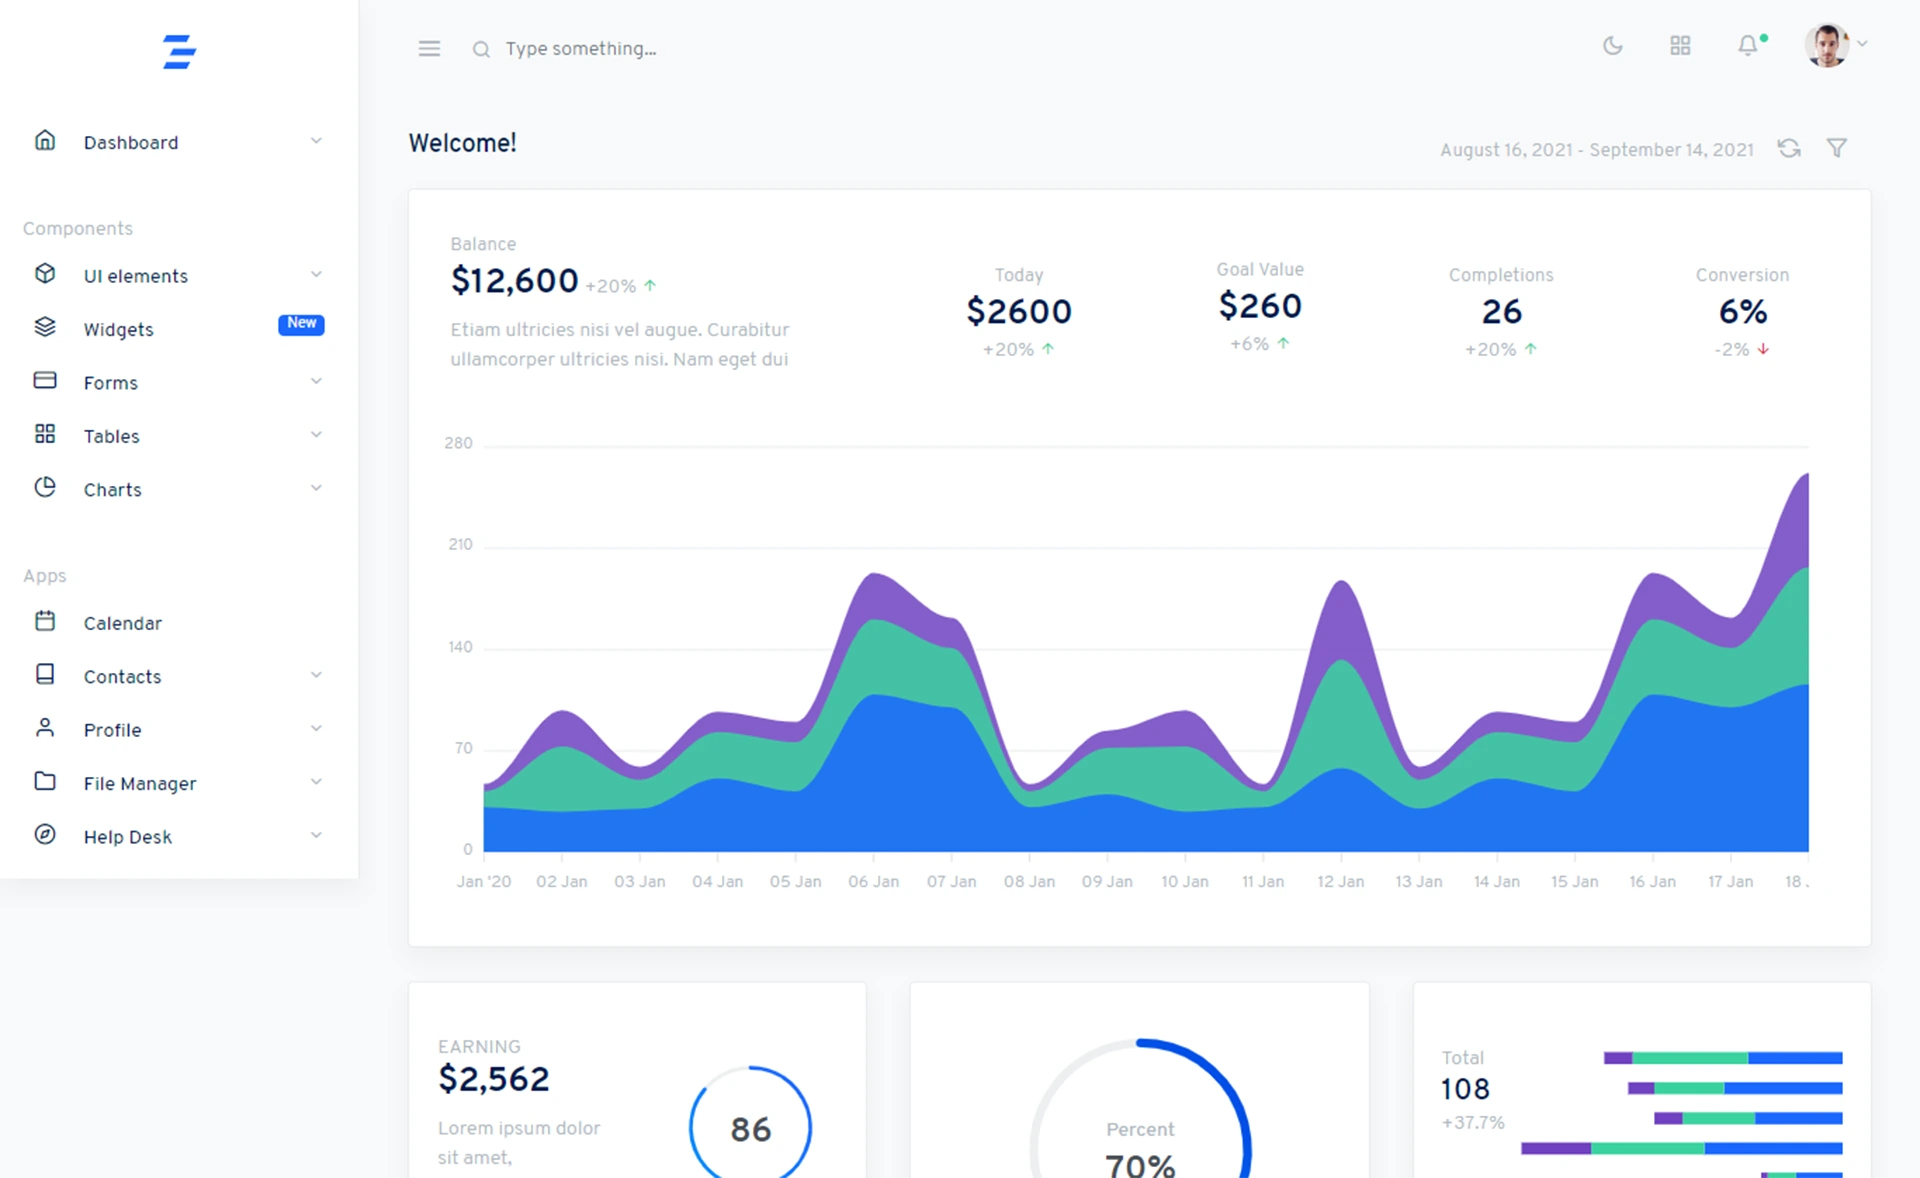Open the profile avatar dropdown

pyautogui.click(x=1827, y=45)
